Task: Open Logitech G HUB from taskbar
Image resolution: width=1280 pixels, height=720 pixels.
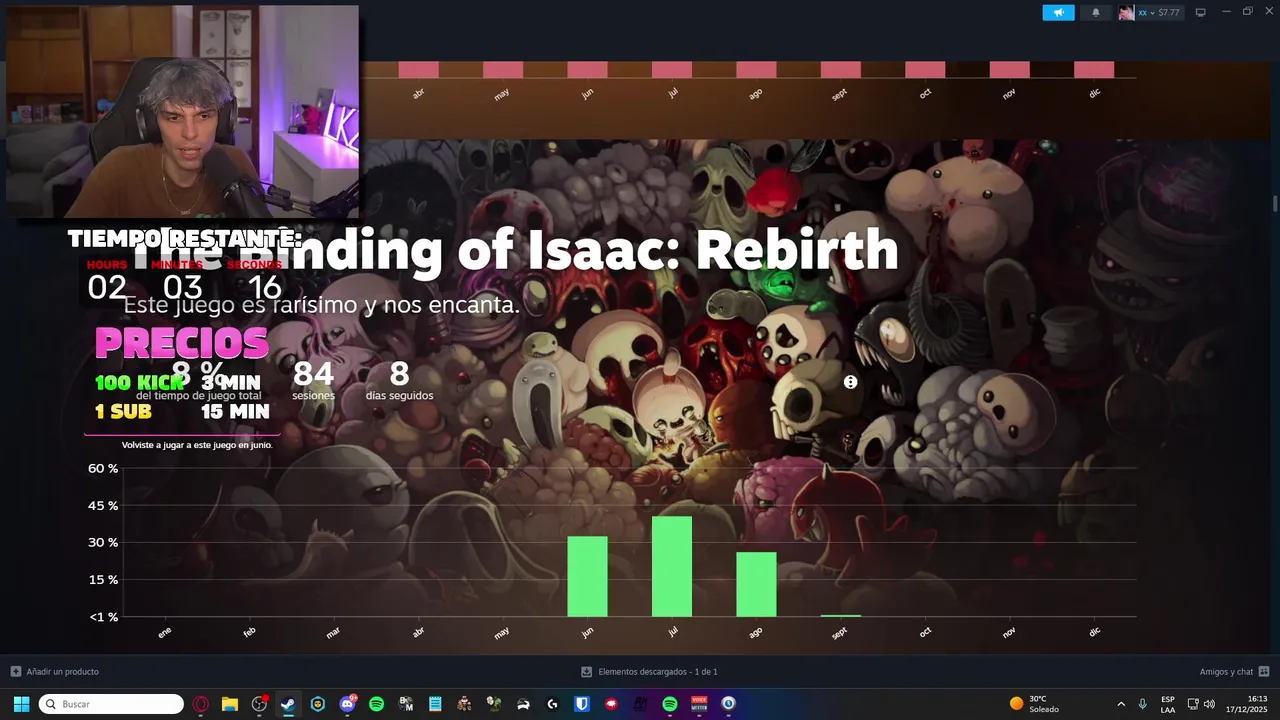Action: point(552,704)
